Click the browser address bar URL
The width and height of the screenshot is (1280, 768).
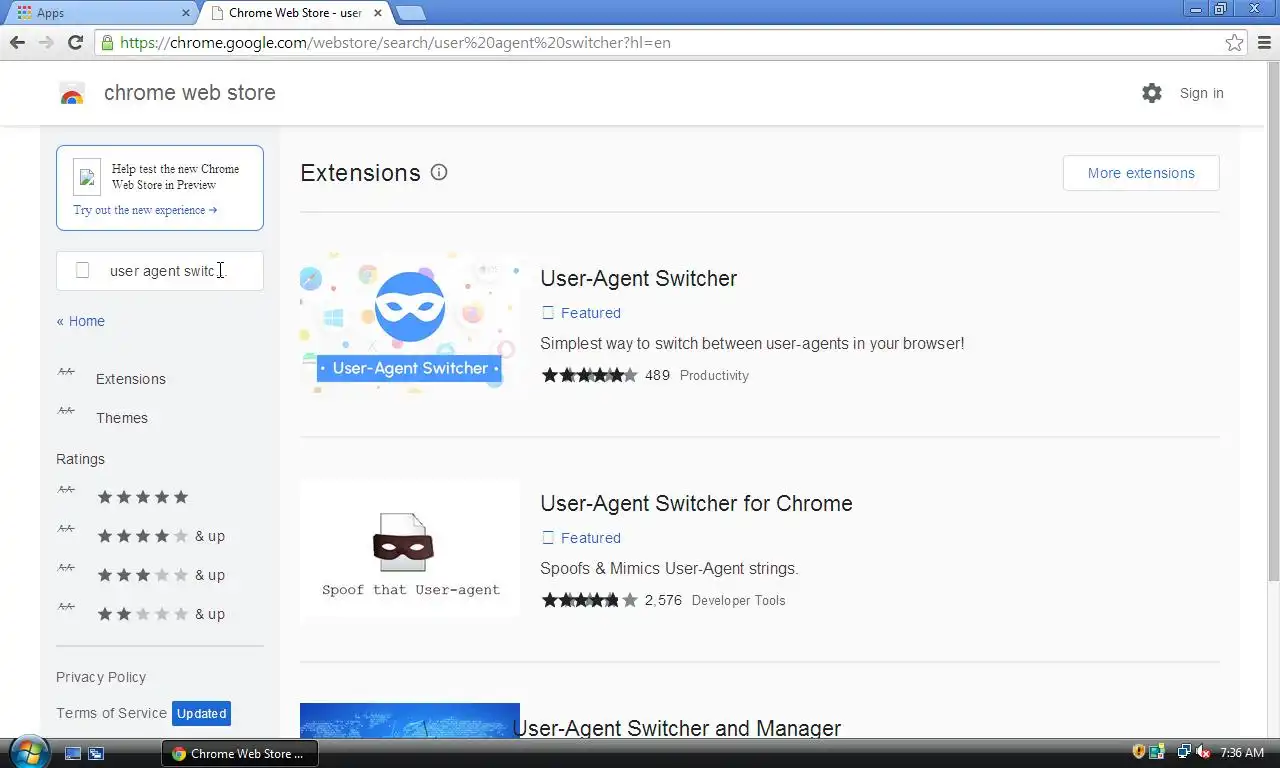click(x=395, y=43)
